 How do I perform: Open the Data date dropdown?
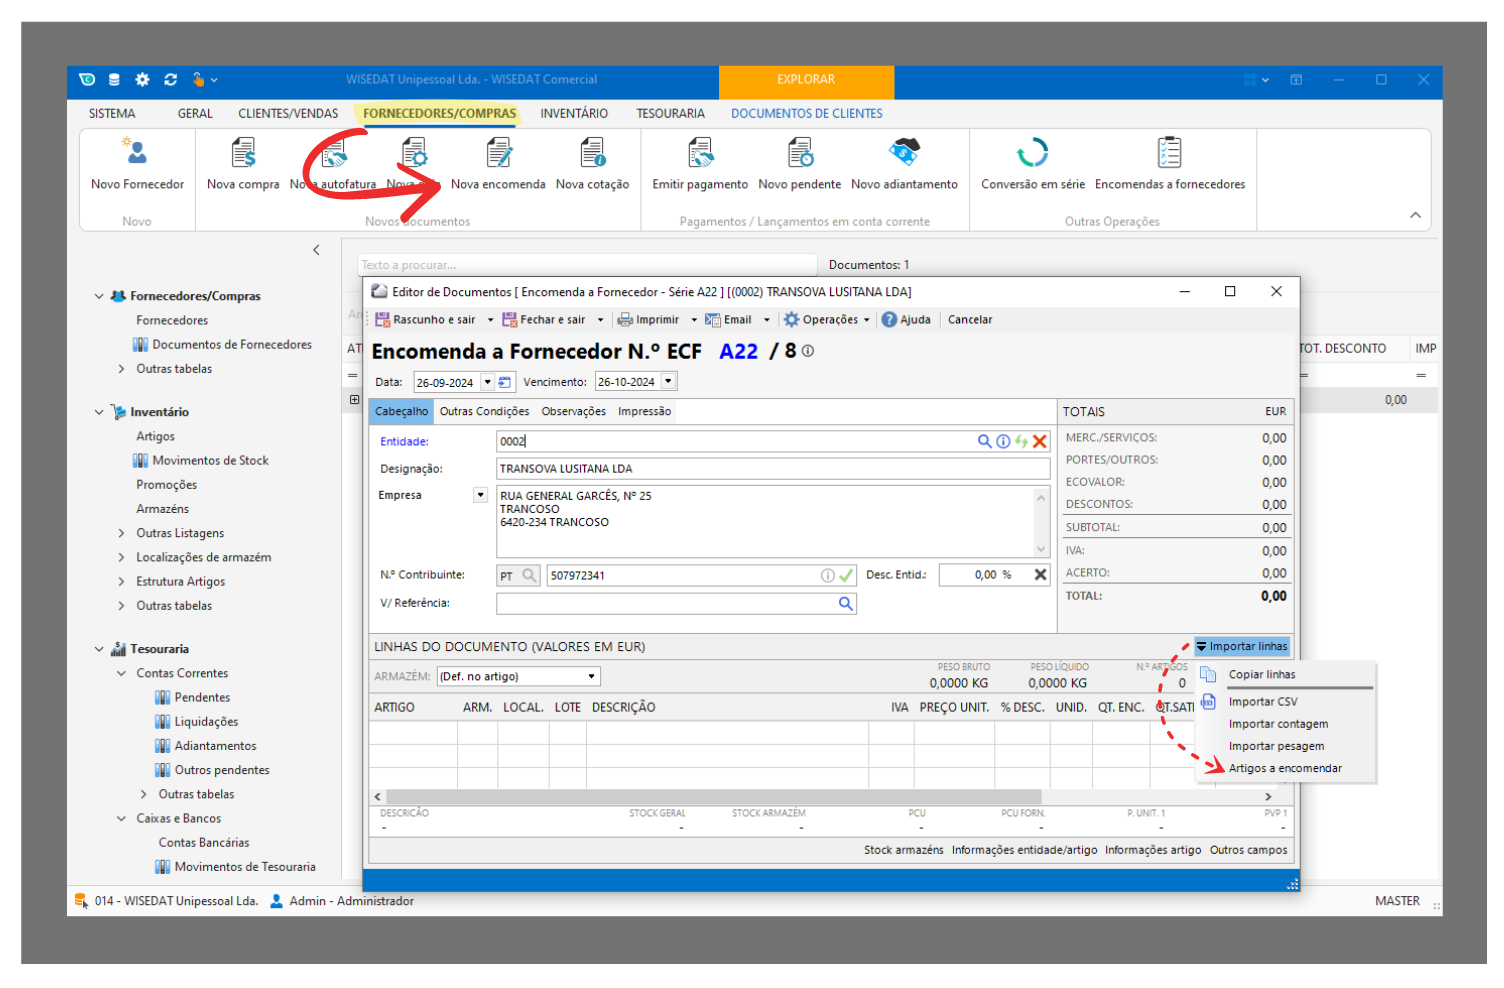pyautogui.click(x=487, y=382)
